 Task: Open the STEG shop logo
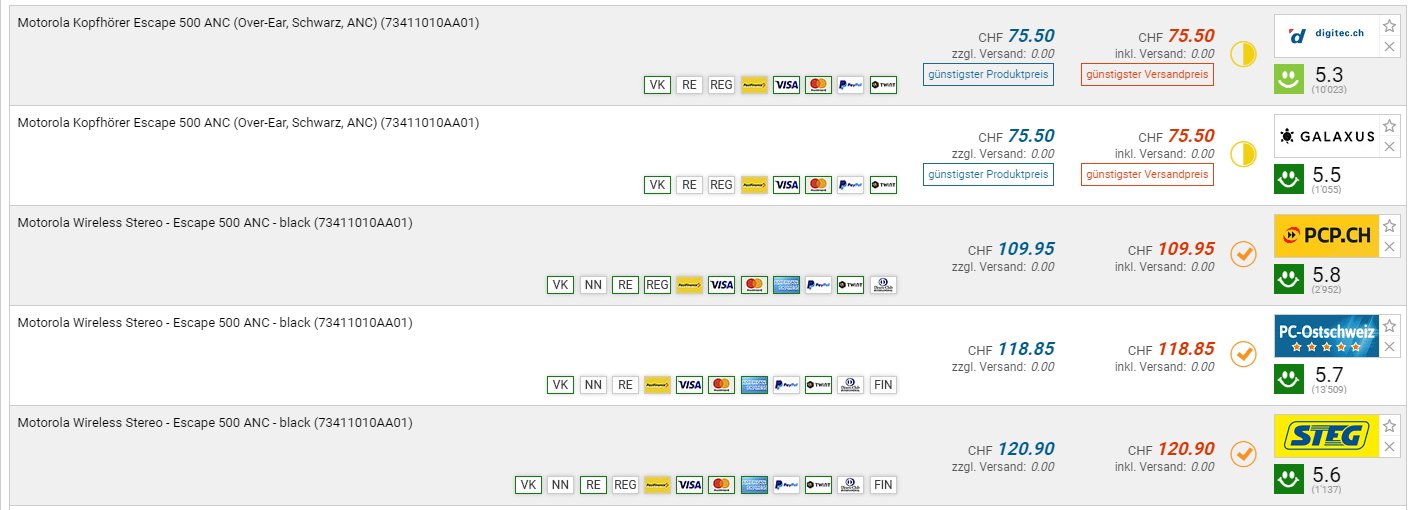click(1326, 436)
